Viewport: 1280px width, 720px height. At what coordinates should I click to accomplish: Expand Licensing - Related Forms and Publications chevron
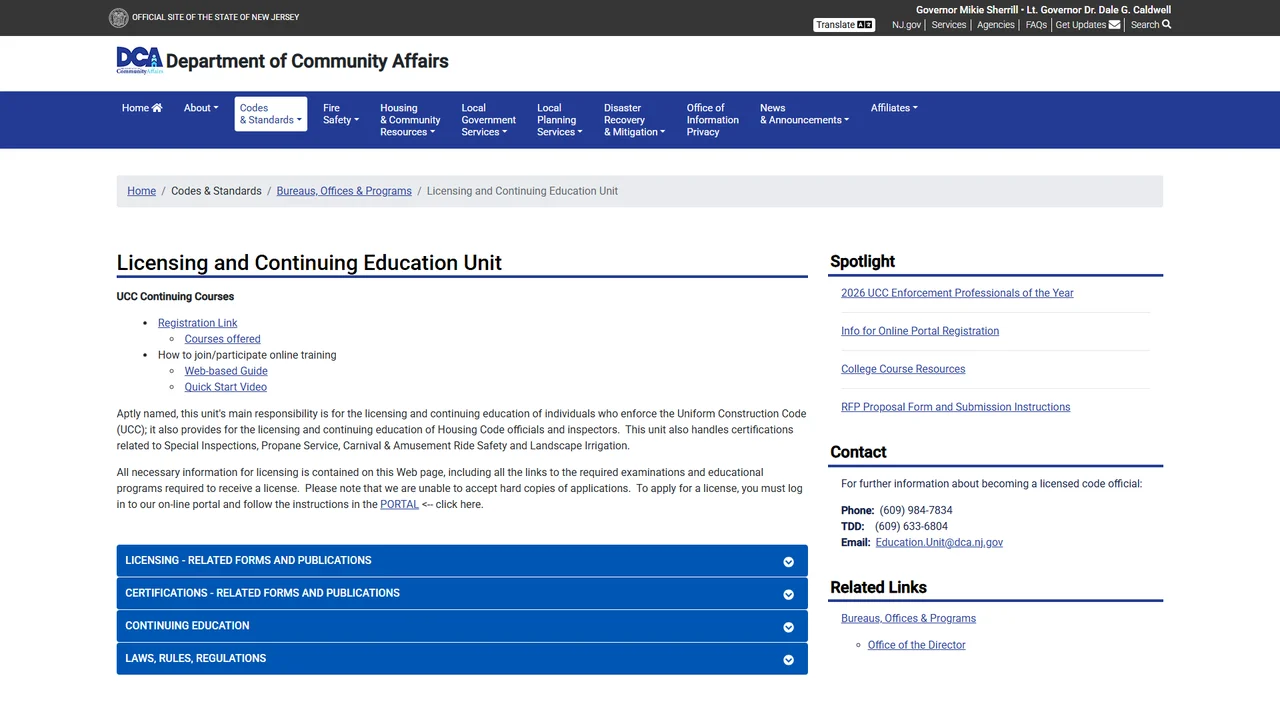point(788,562)
